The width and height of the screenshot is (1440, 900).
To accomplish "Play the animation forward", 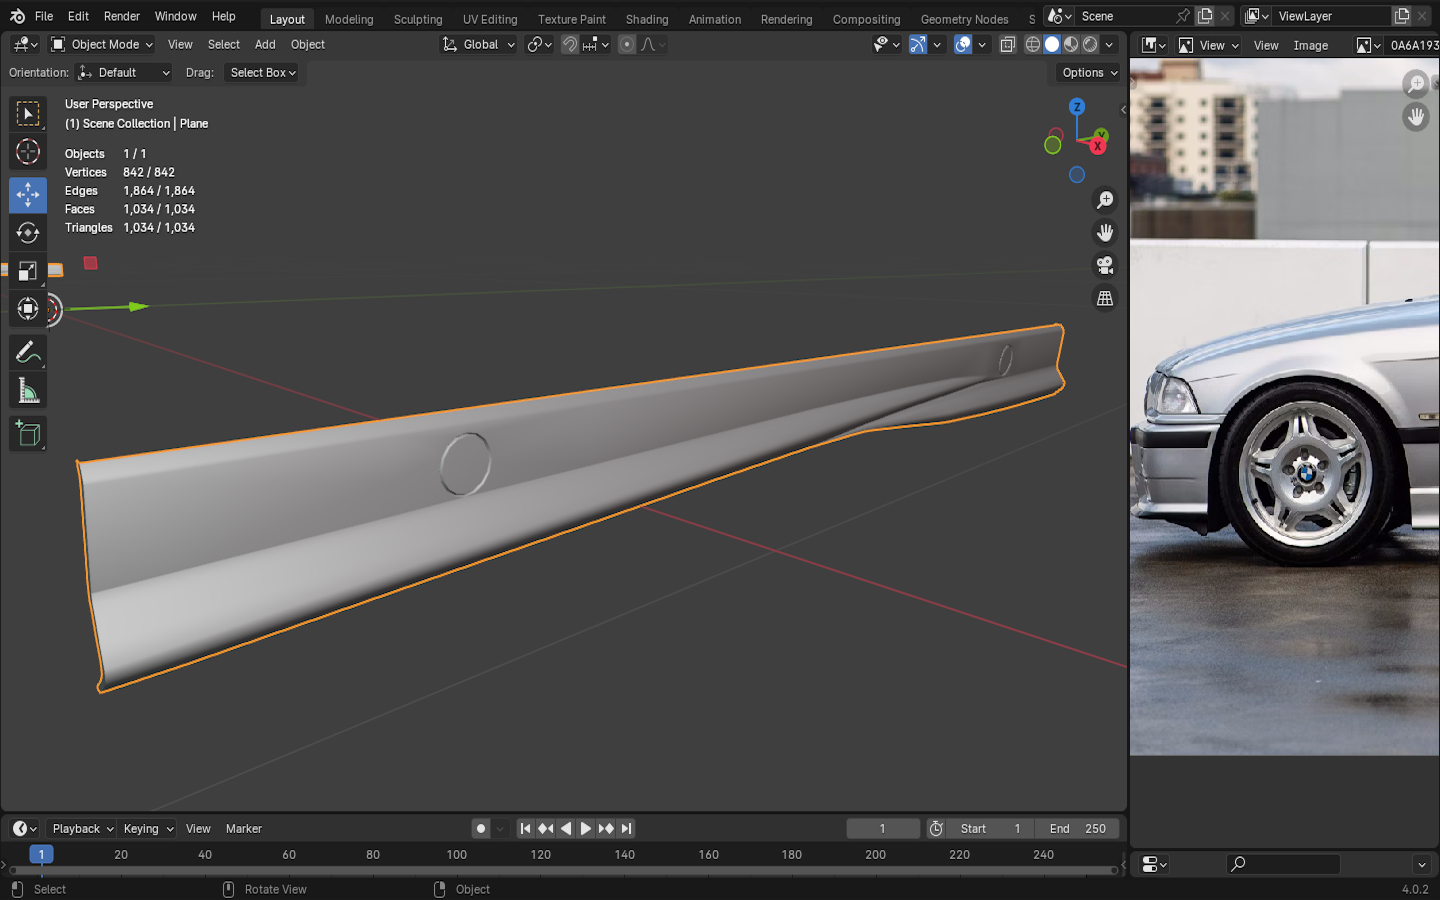I will click(x=586, y=828).
